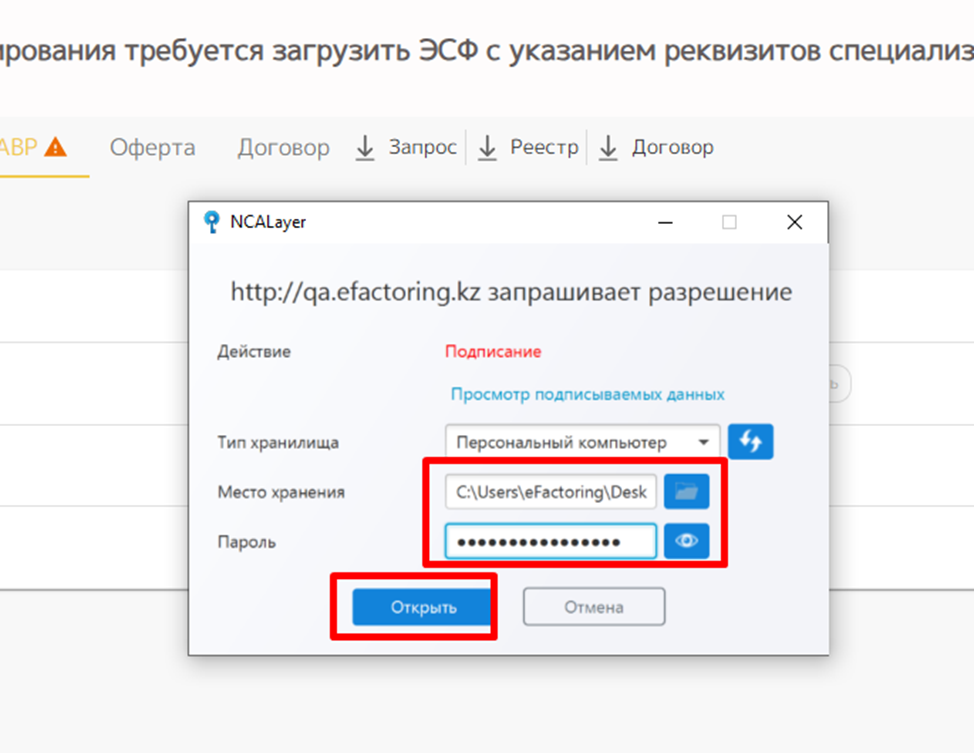Expand the Тип хранилища dropdown
The image size is (974, 753).
click(582, 442)
